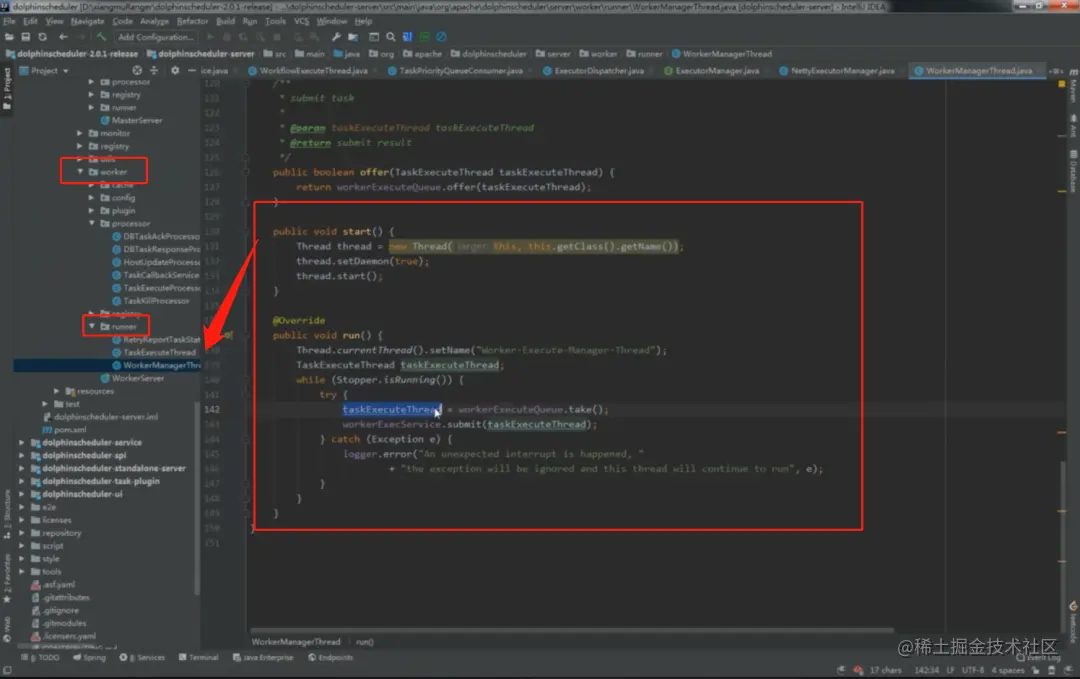Click the Settings wrench toolbar icon
1080x679 pixels.
(x=336, y=37)
